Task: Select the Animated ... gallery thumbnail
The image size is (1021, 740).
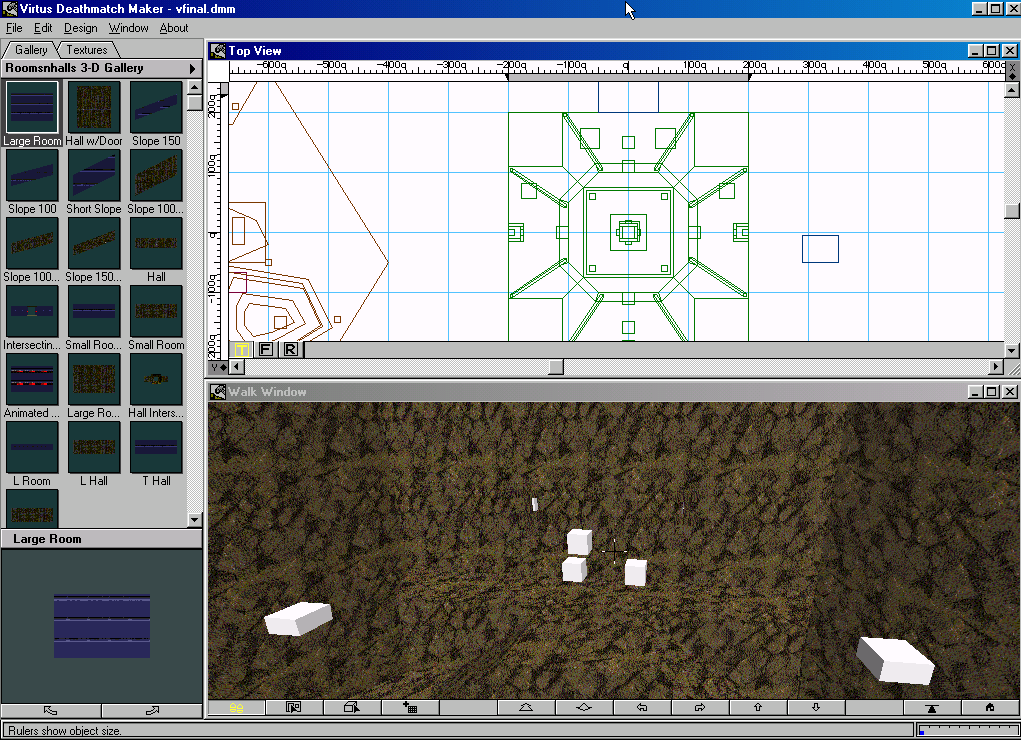Action: tap(32, 380)
